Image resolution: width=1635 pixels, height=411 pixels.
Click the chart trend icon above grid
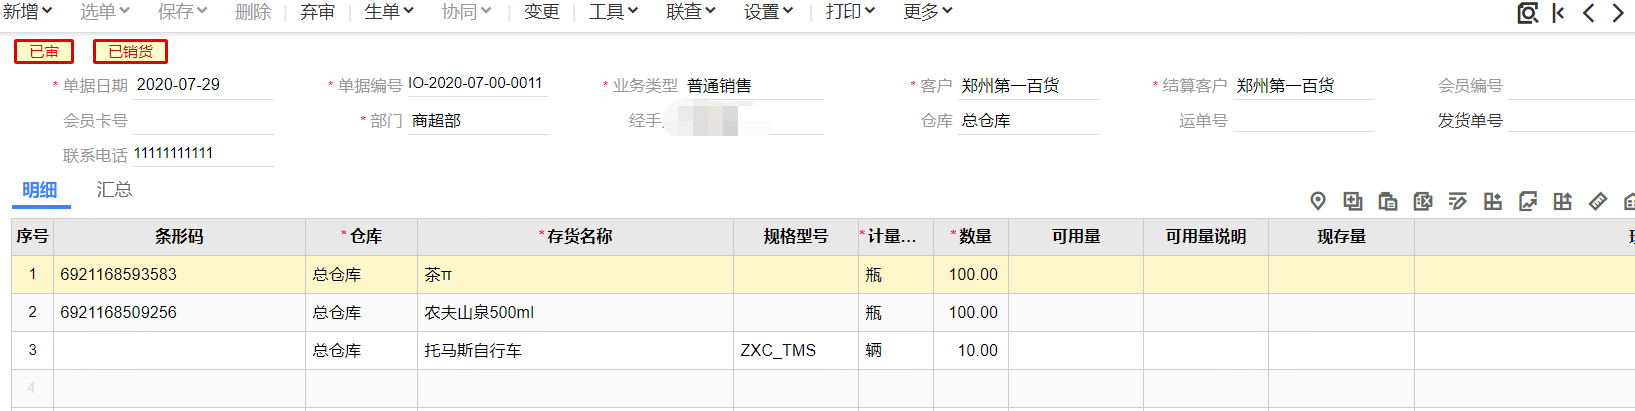click(1528, 201)
